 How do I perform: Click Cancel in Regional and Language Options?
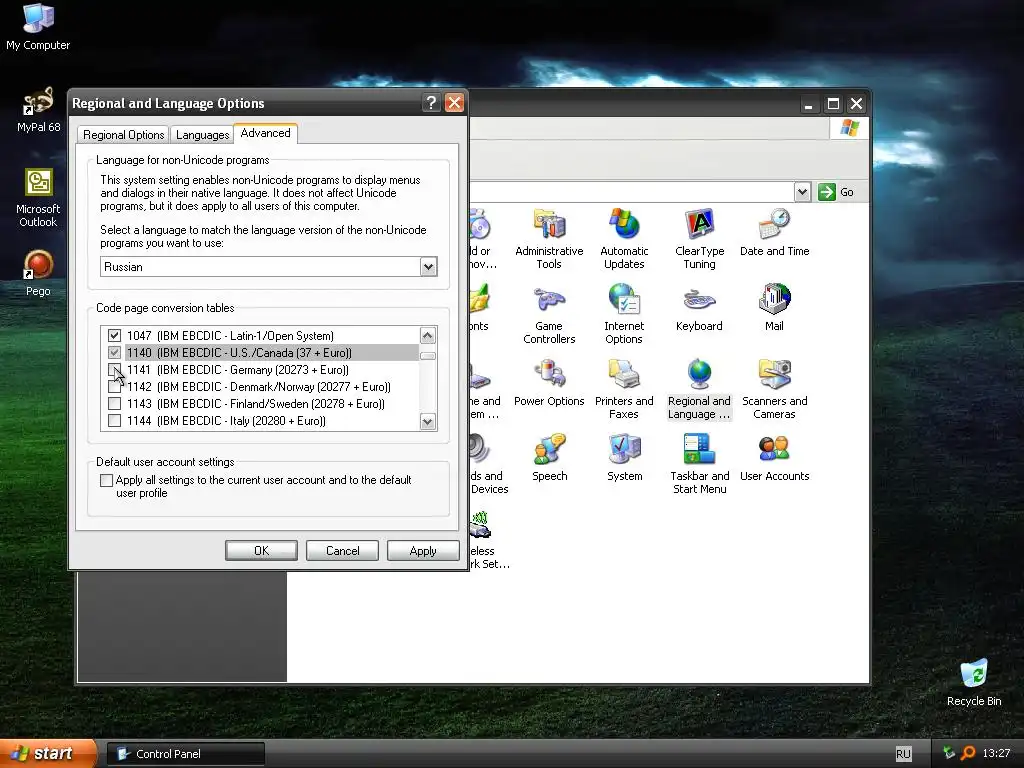pos(342,551)
